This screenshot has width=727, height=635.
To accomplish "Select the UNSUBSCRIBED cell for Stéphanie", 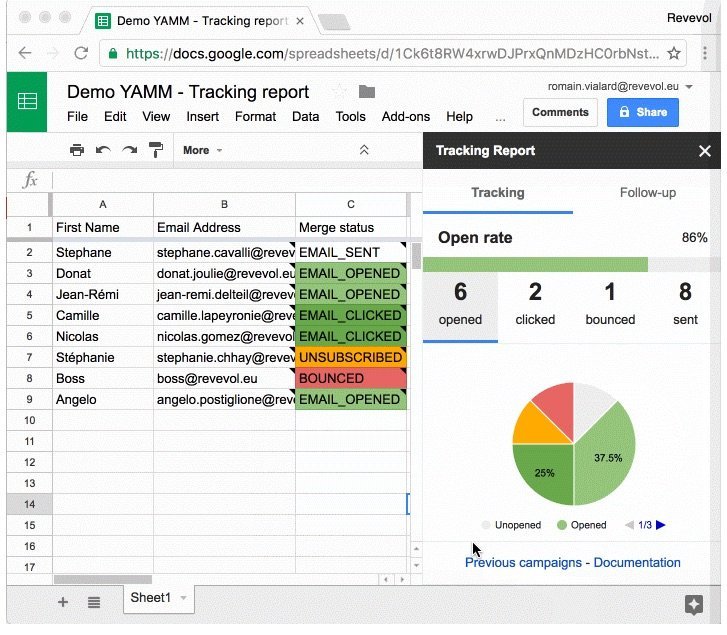I will click(x=351, y=357).
